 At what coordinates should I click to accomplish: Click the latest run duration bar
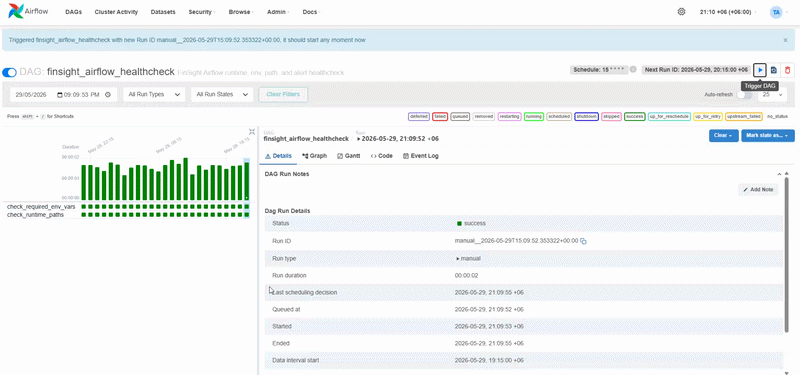pos(247,181)
